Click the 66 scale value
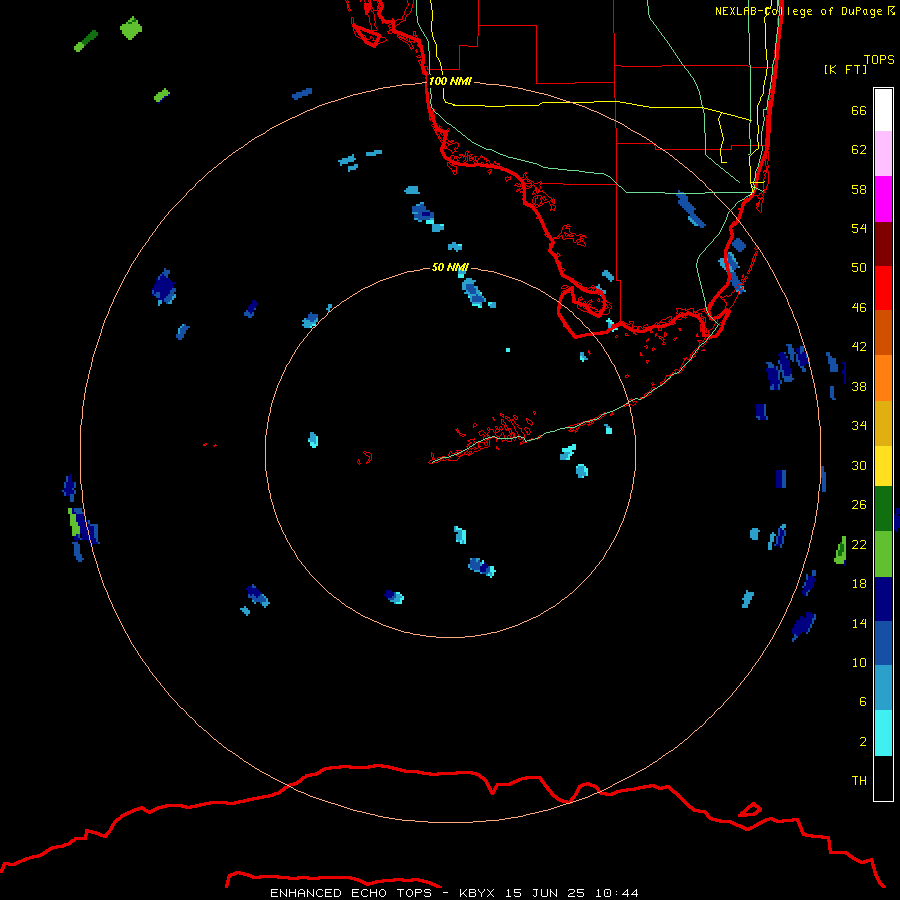 [859, 111]
